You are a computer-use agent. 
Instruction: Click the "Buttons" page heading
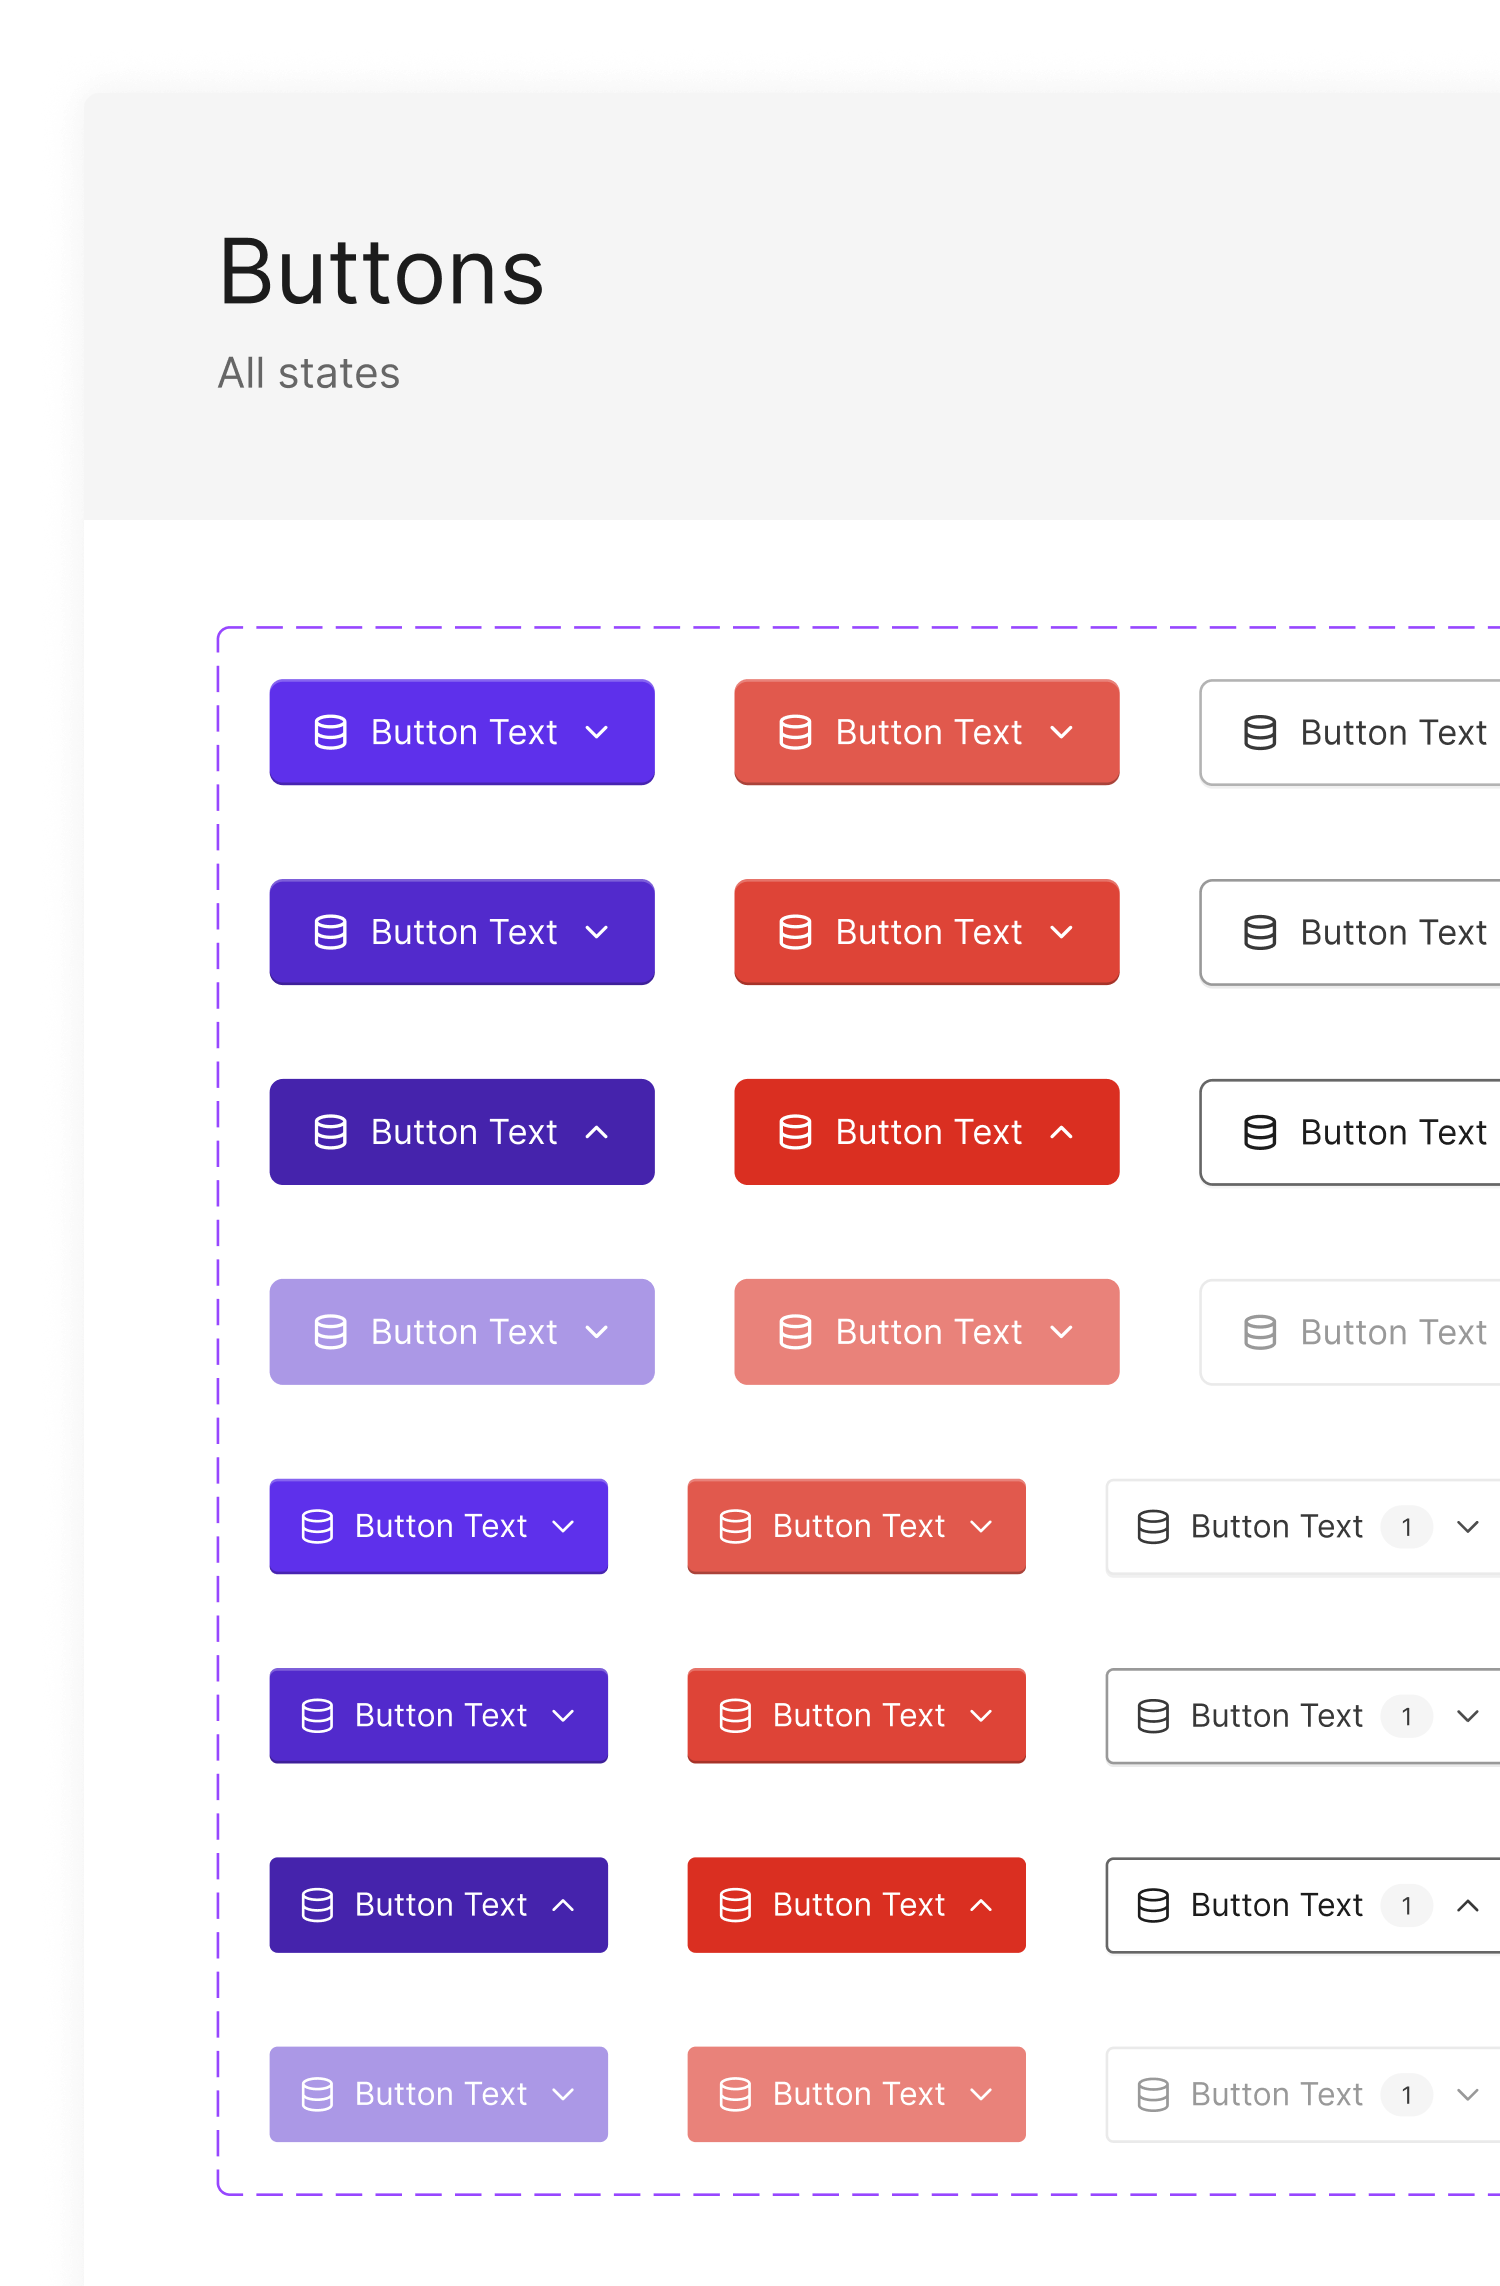click(381, 272)
